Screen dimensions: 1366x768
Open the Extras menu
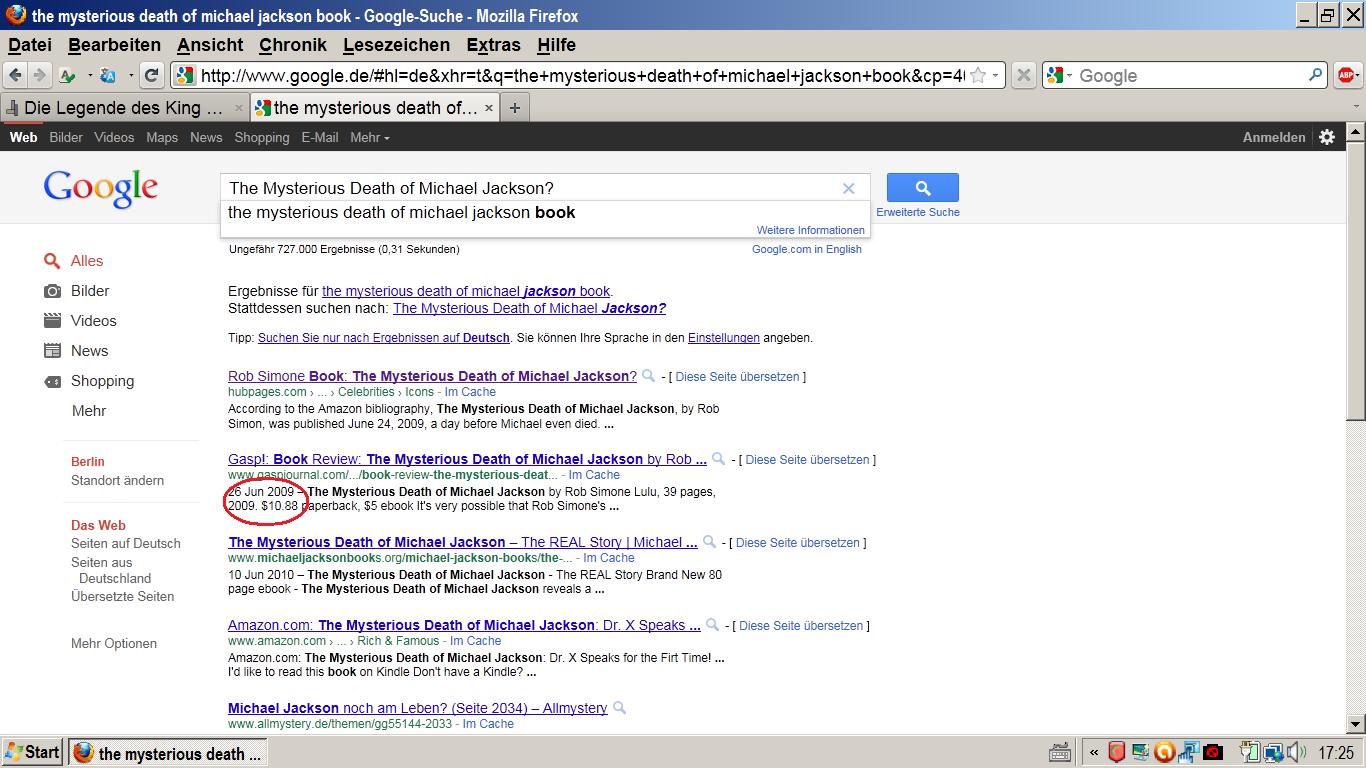[x=493, y=45]
